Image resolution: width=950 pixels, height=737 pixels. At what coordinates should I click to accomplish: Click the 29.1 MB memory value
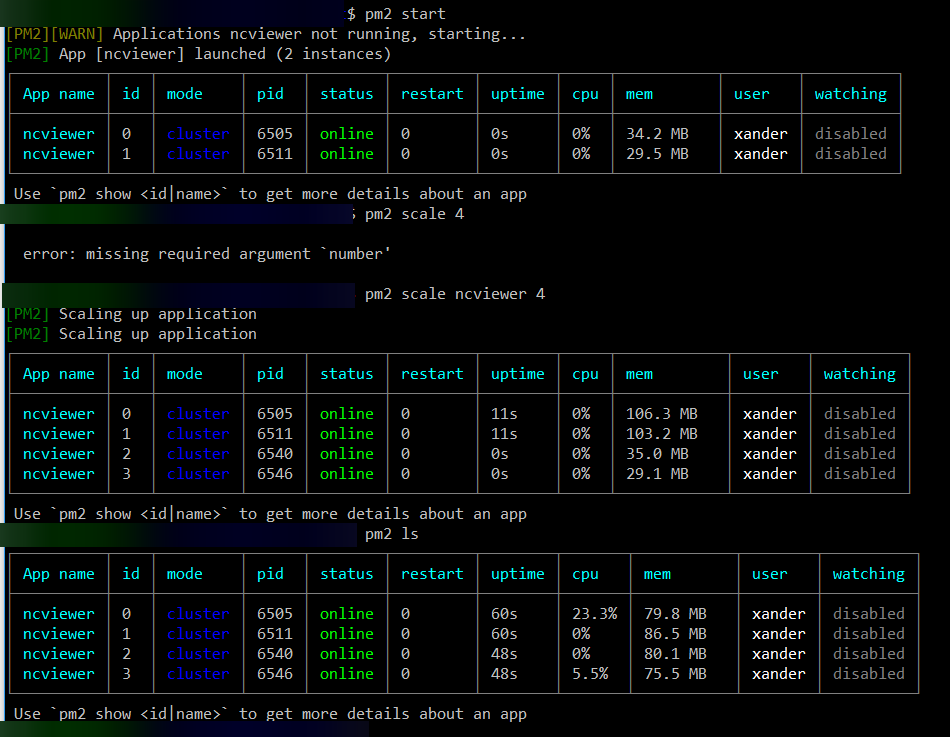(657, 474)
